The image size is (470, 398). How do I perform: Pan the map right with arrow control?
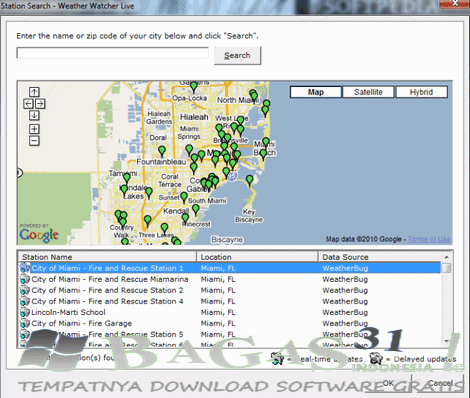(x=40, y=104)
